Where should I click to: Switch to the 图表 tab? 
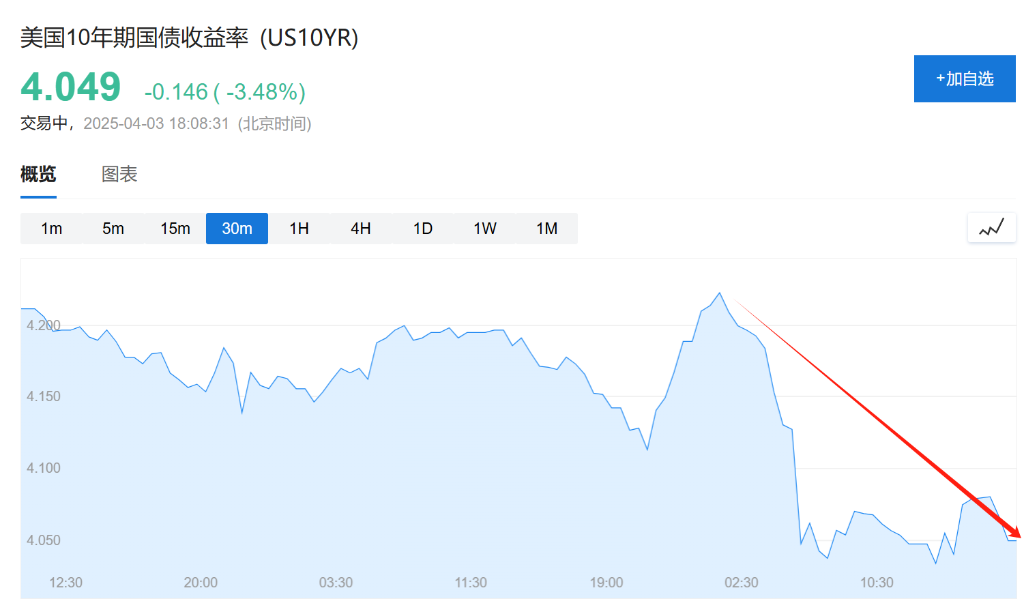pyautogui.click(x=119, y=174)
